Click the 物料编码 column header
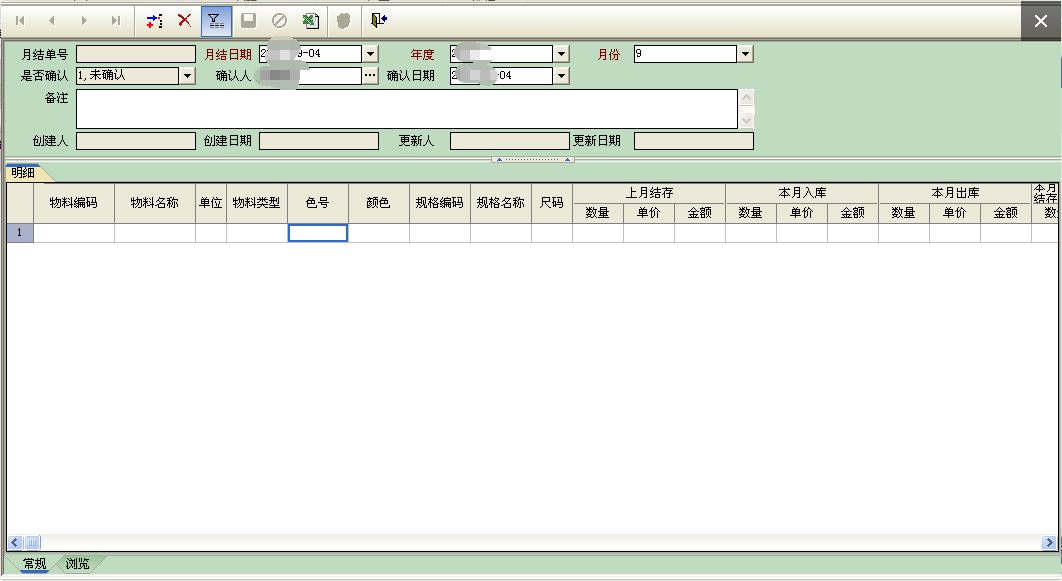The width and height of the screenshot is (1062, 581). [x=74, y=202]
